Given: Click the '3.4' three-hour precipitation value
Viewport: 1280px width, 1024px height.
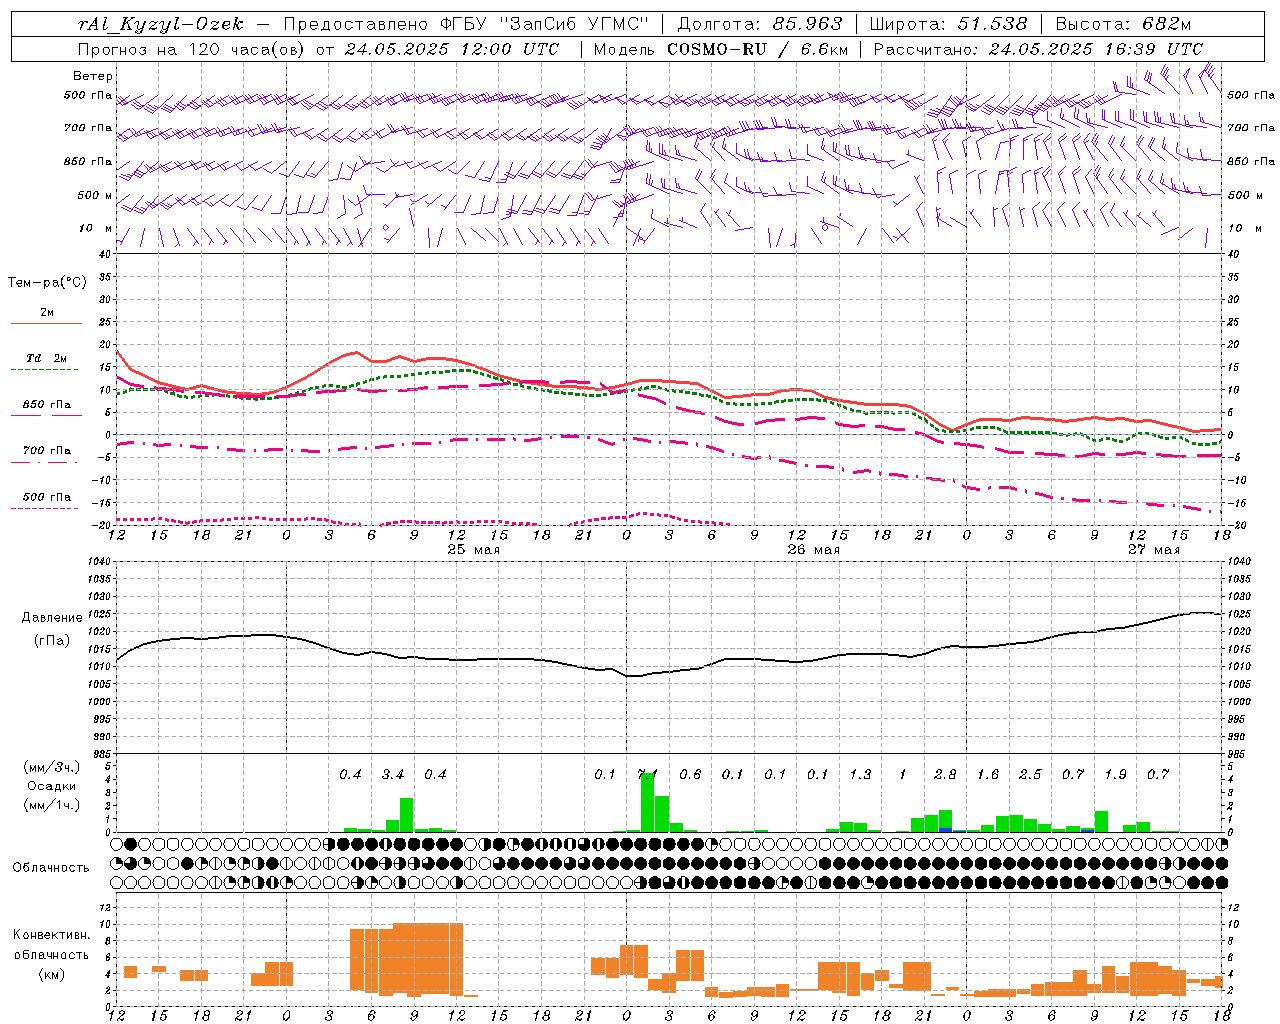Looking at the screenshot, I should click(393, 775).
